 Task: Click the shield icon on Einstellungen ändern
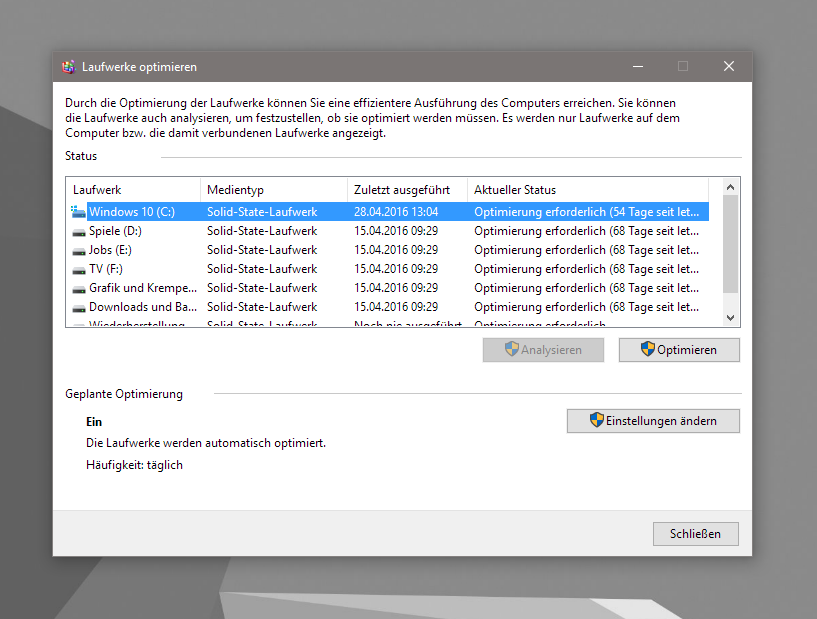point(597,419)
